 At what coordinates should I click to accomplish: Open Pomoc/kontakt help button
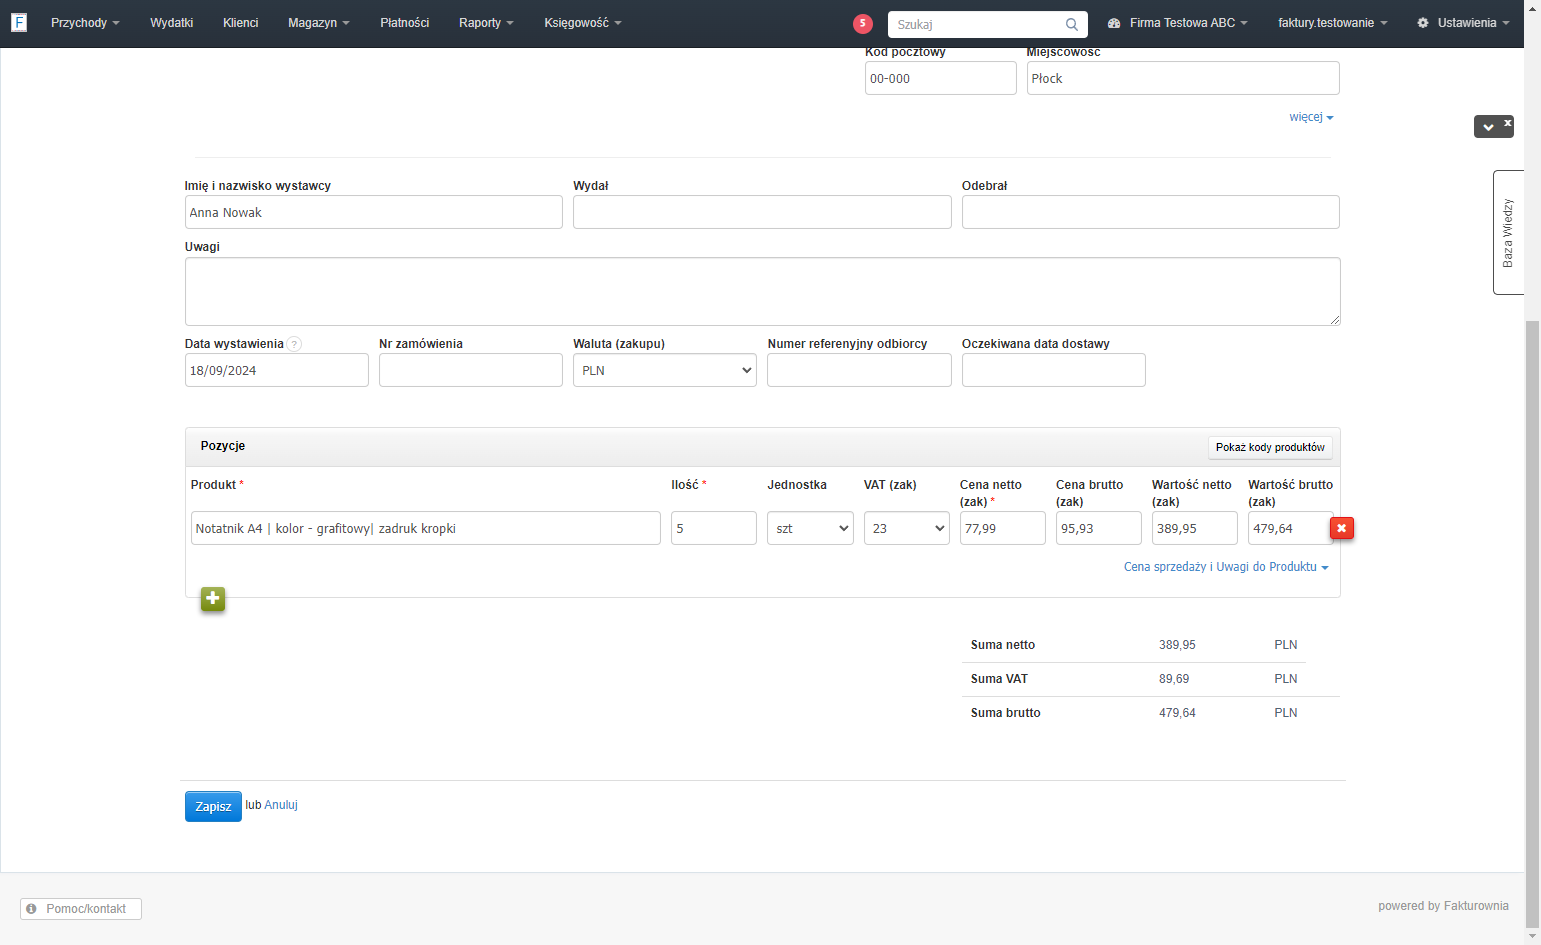click(81, 909)
